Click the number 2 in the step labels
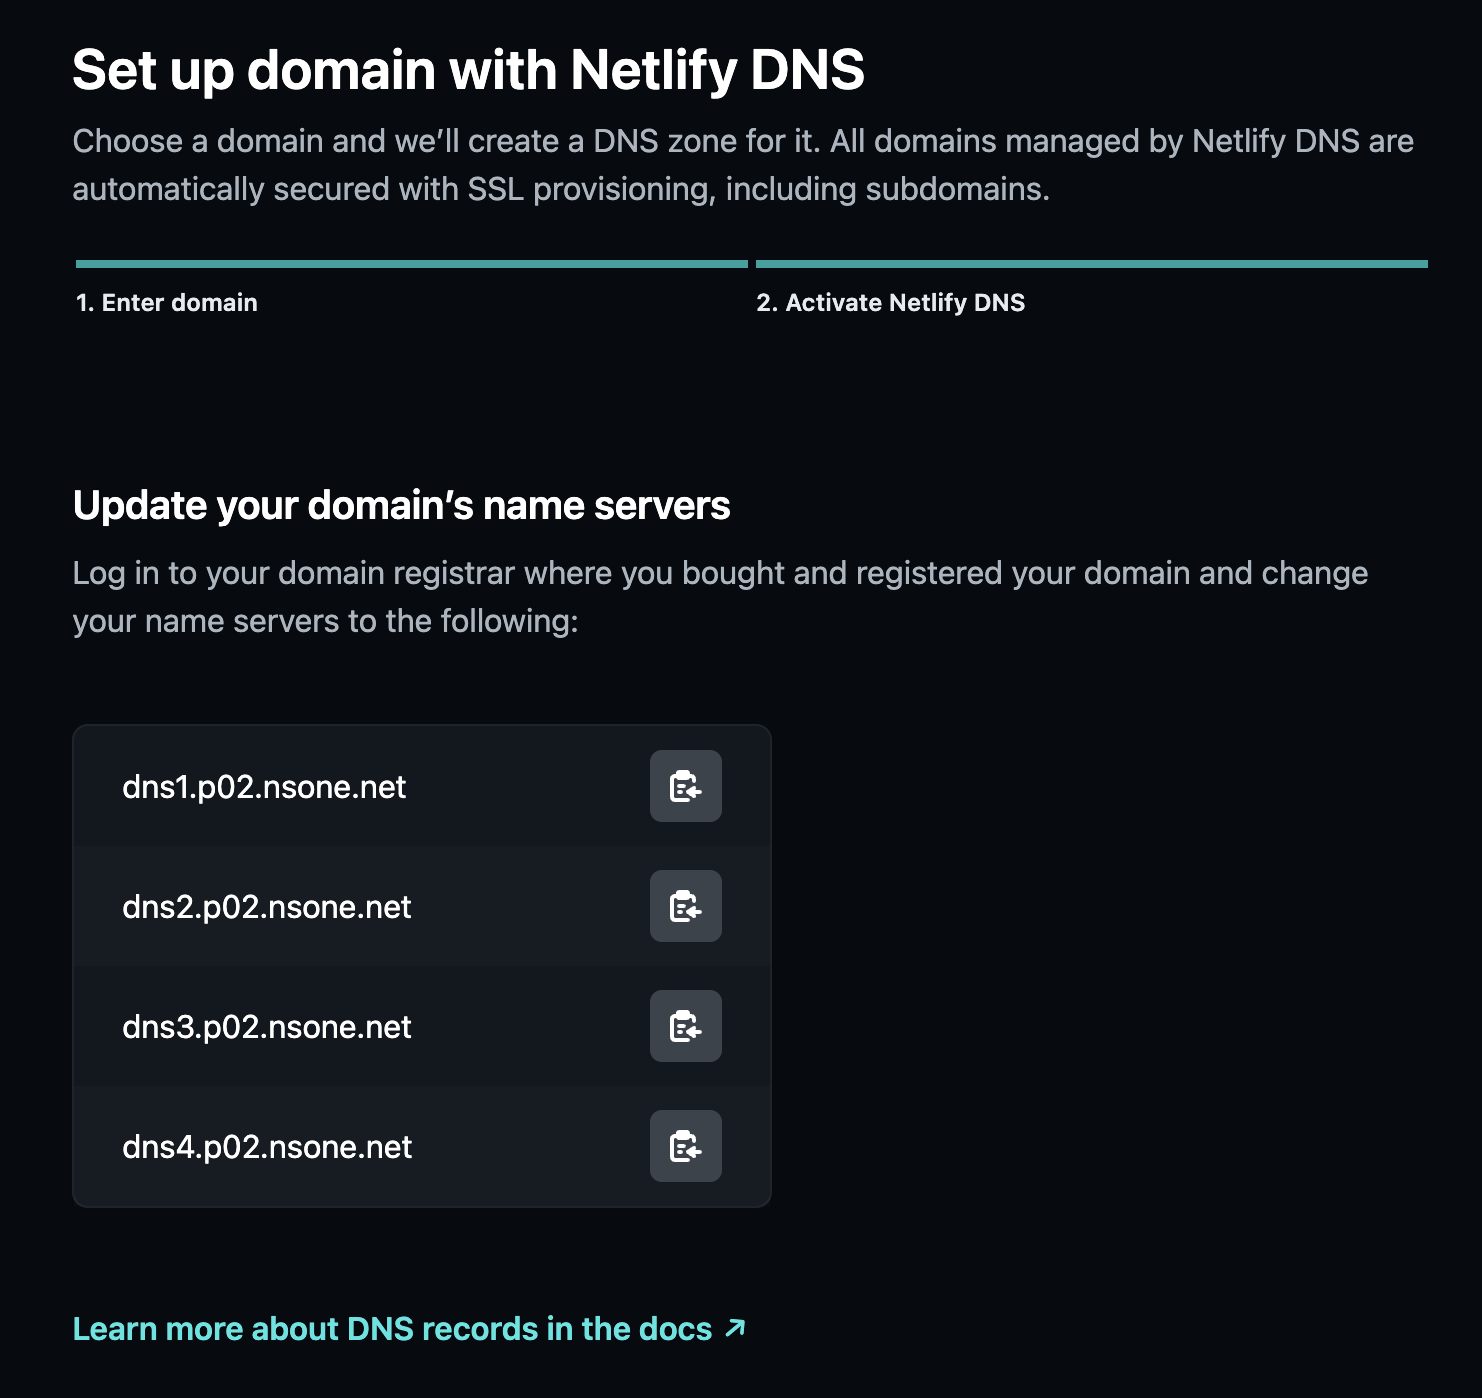The height and width of the screenshot is (1398, 1482). [765, 303]
